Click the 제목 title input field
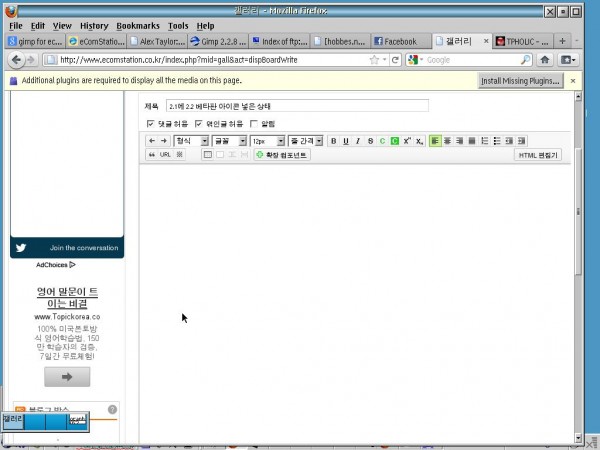 (297, 106)
